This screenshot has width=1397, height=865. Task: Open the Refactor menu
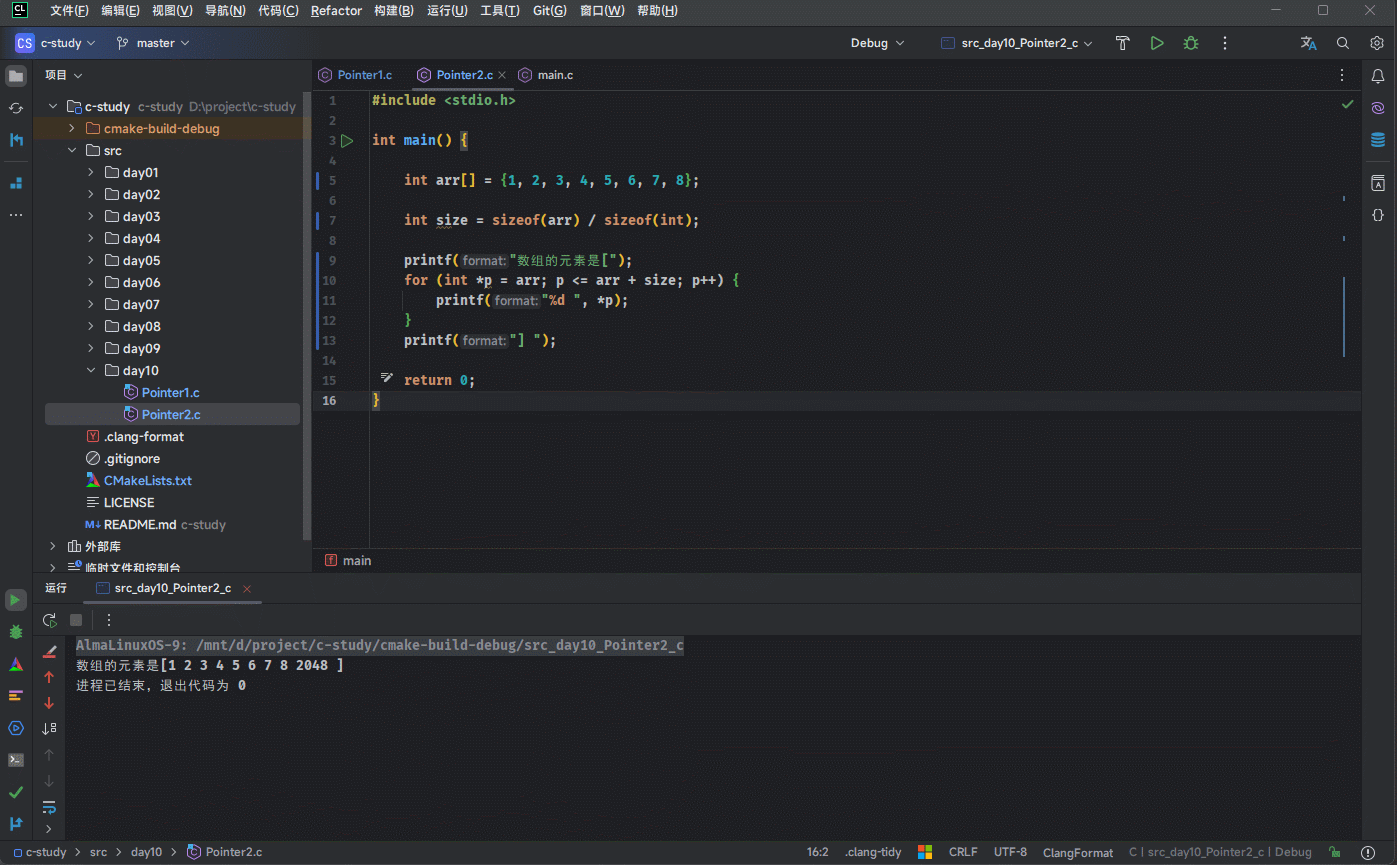coord(336,11)
